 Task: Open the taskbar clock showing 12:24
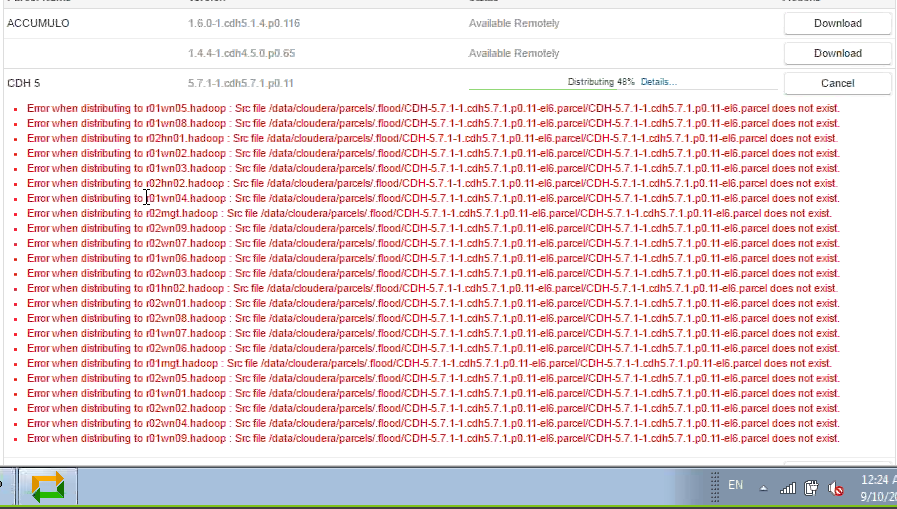[878, 487]
